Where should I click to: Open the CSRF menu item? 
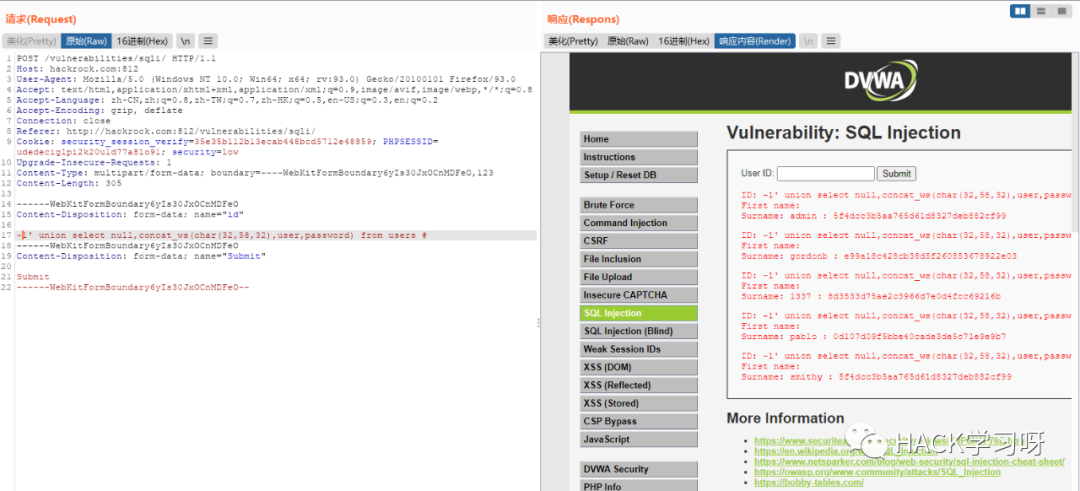click(x=638, y=241)
